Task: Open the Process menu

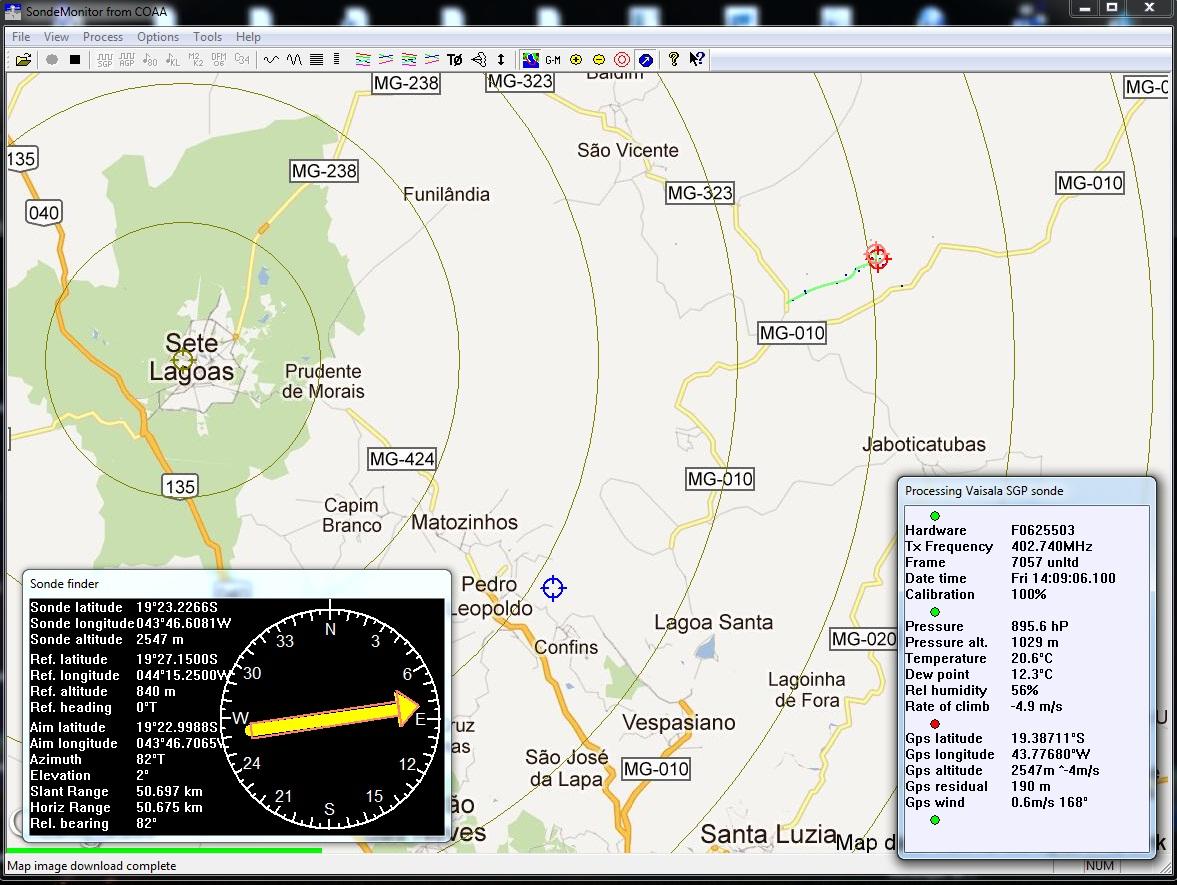Action: (103, 37)
